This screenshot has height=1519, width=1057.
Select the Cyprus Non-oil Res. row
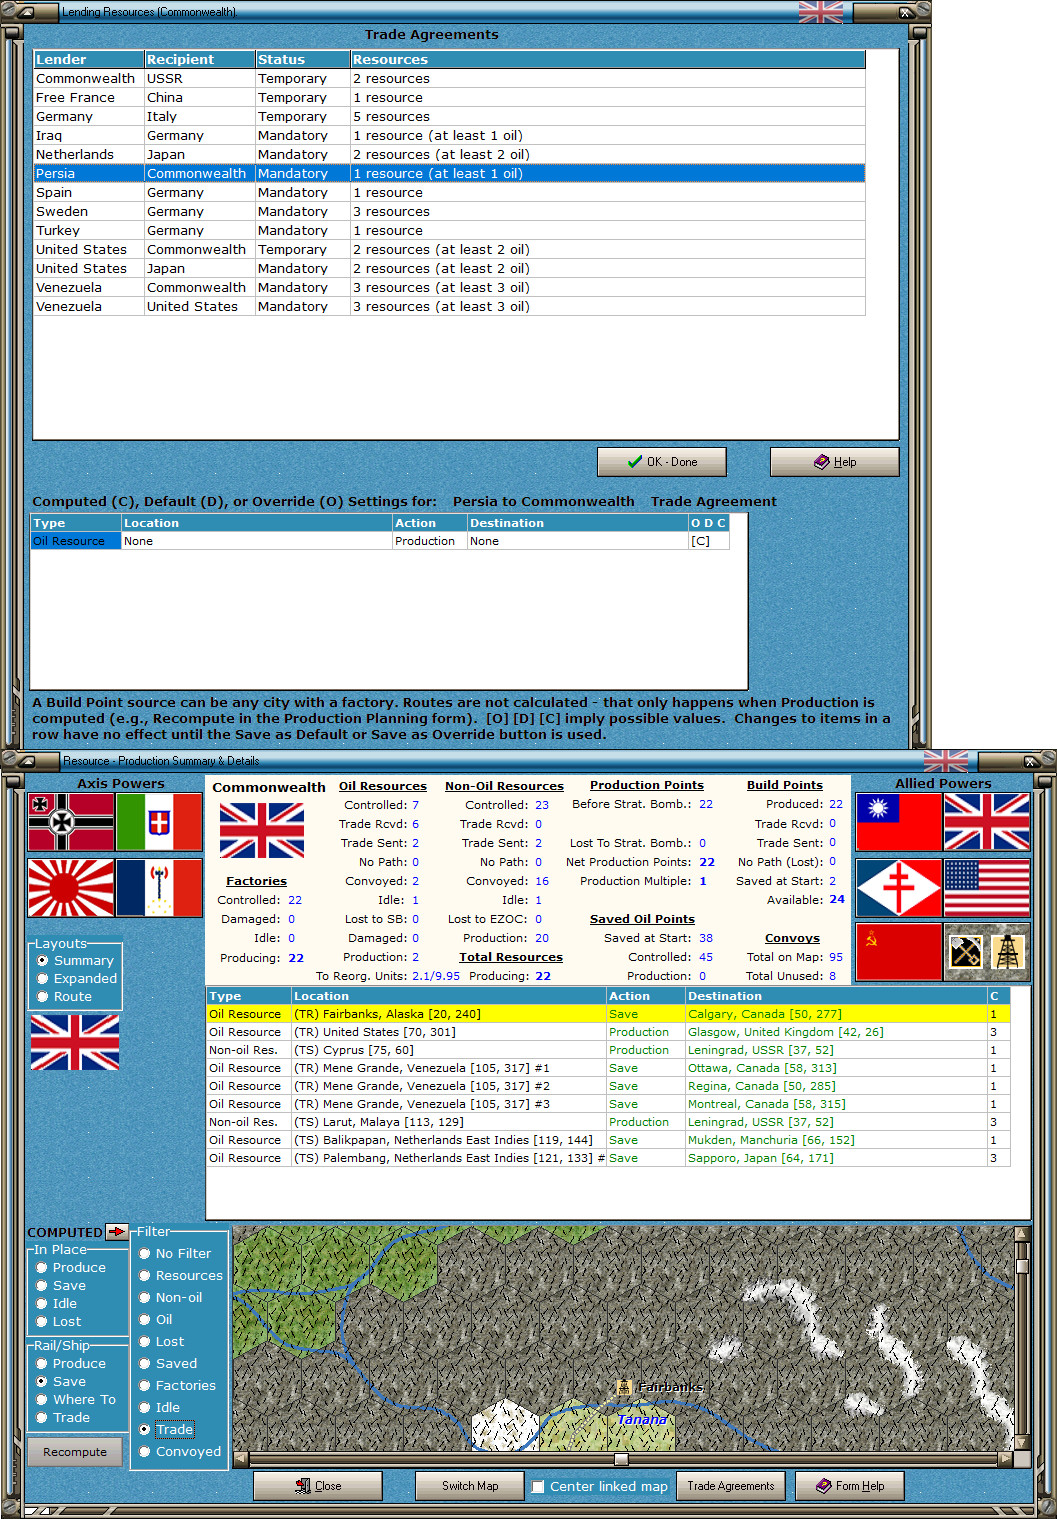608,1050
